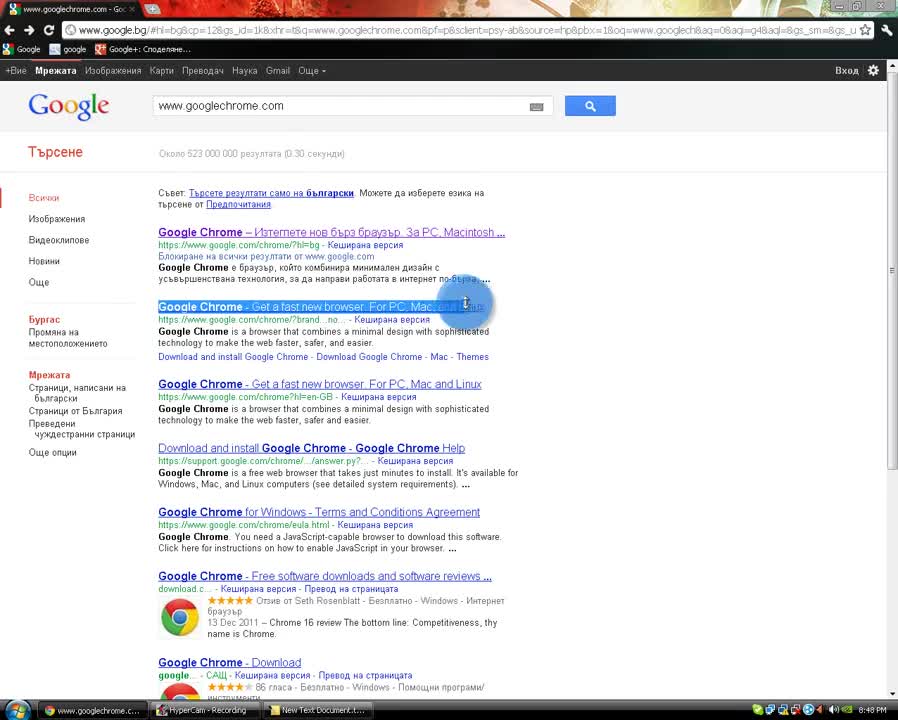Open 'Download and install Google Chrome' sitelink
This screenshot has width=898, height=720.
[233, 357]
